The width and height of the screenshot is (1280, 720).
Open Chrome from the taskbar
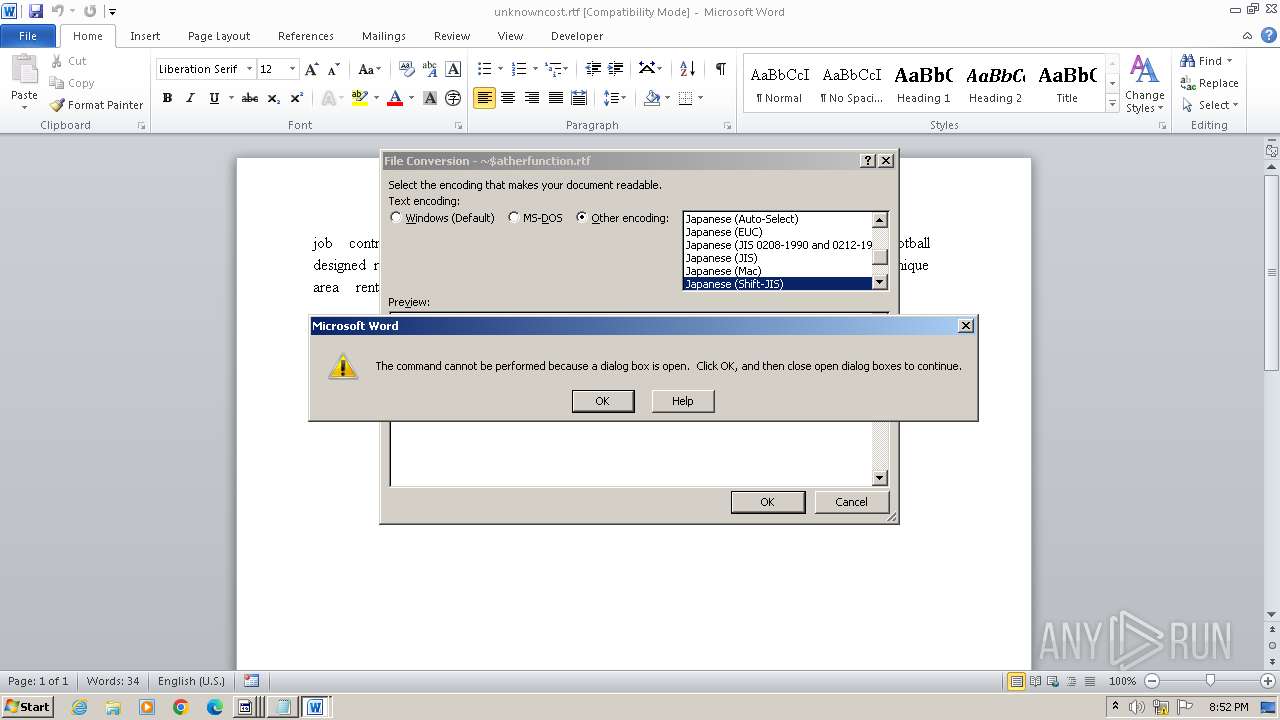(x=181, y=707)
